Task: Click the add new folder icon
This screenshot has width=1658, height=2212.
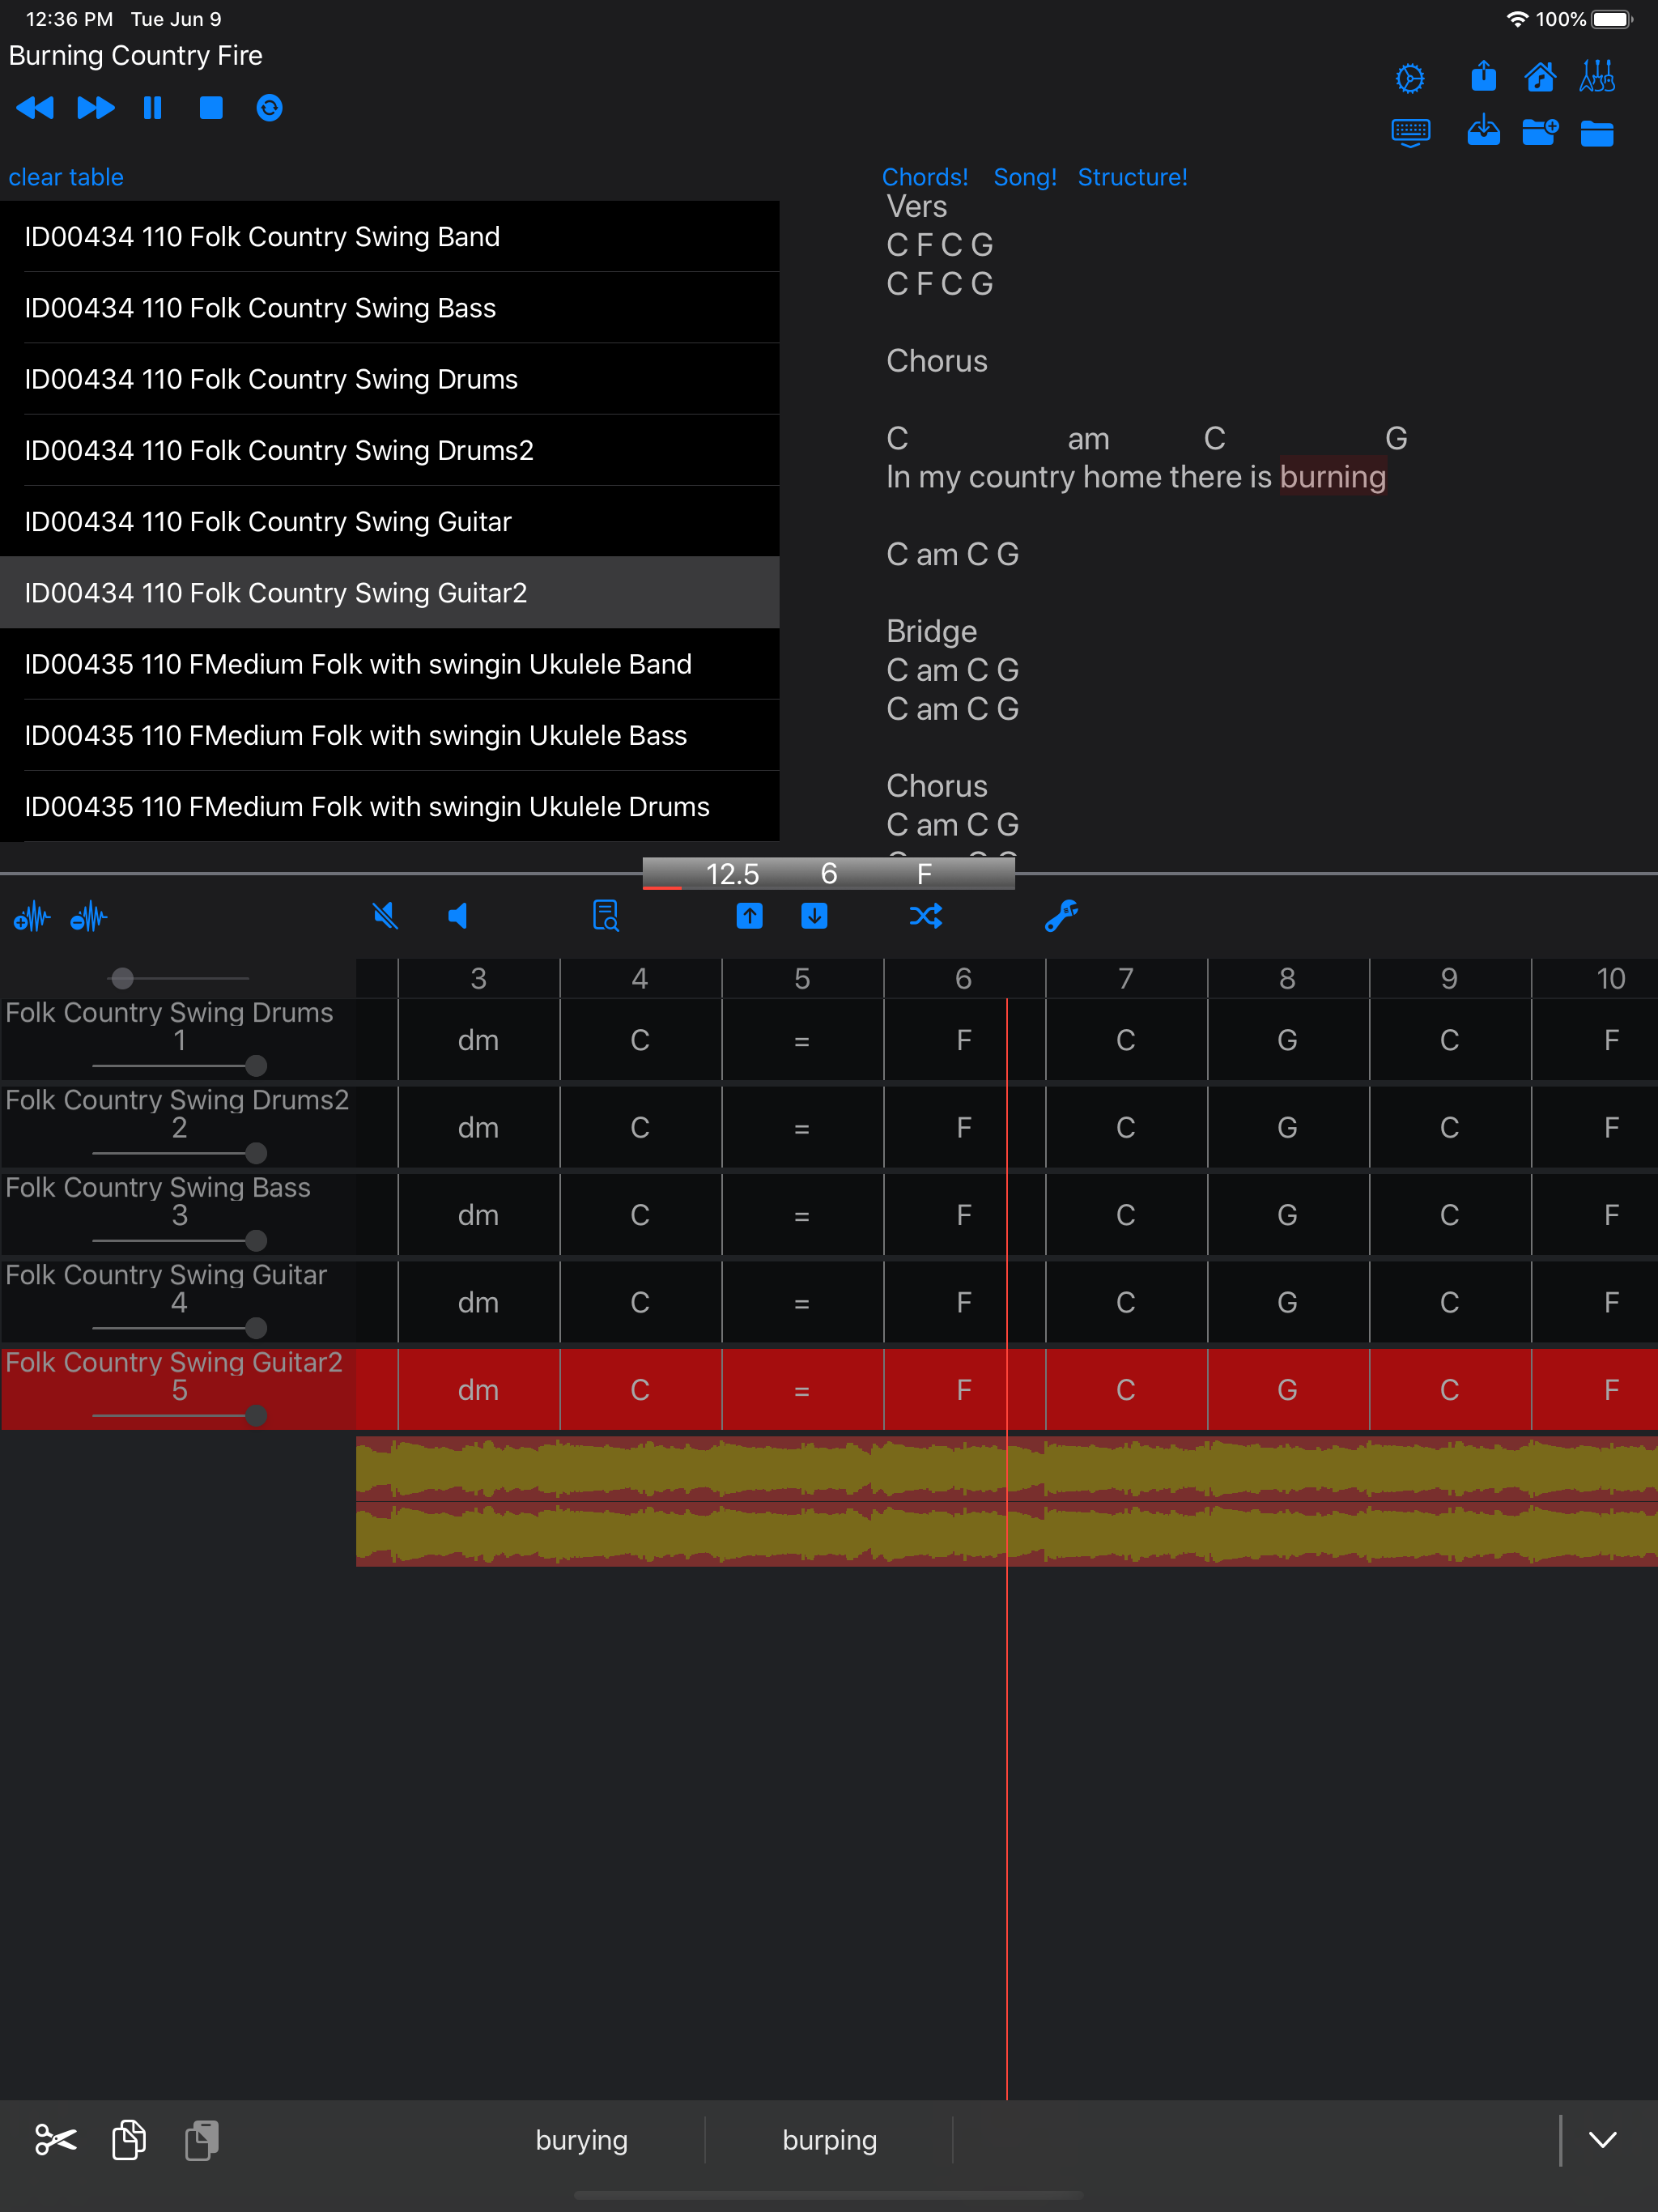Action: click(x=1539, y=132)
